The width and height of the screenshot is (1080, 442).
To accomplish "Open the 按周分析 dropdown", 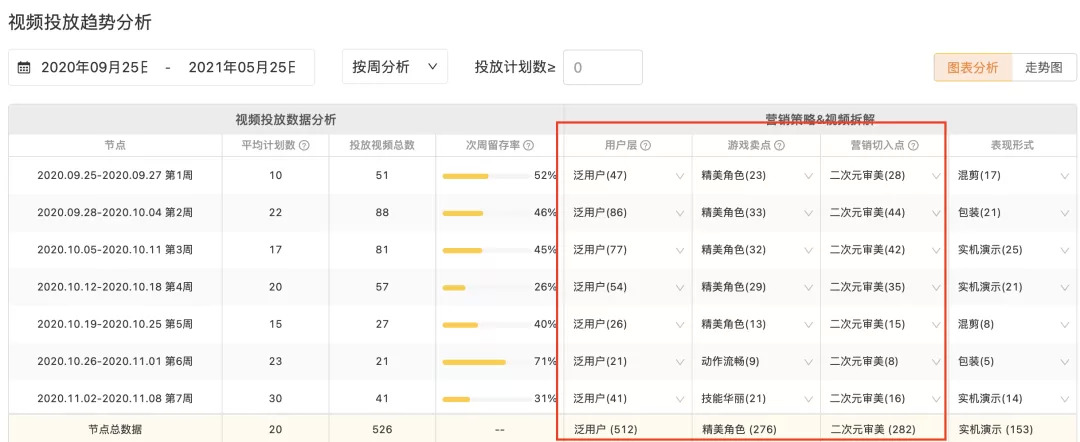I will click(394, 67).
